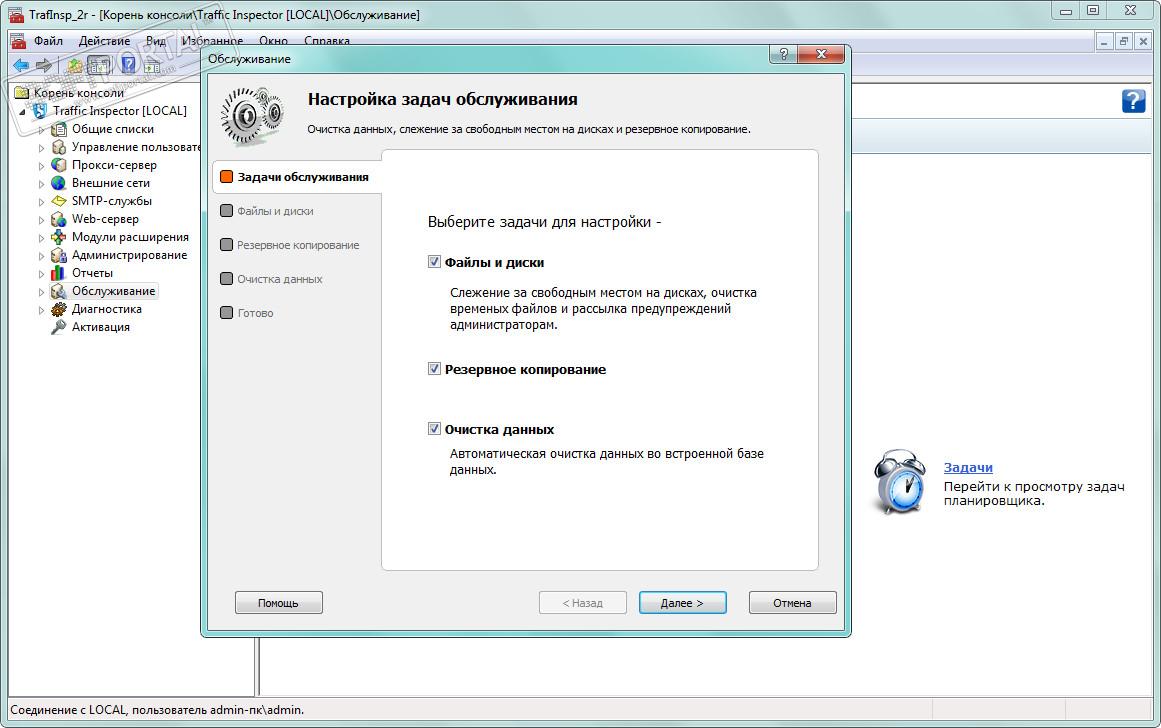Select Диагностика label in the tree
Viewport: 1161px width, 728px height.
click(107, 309)
